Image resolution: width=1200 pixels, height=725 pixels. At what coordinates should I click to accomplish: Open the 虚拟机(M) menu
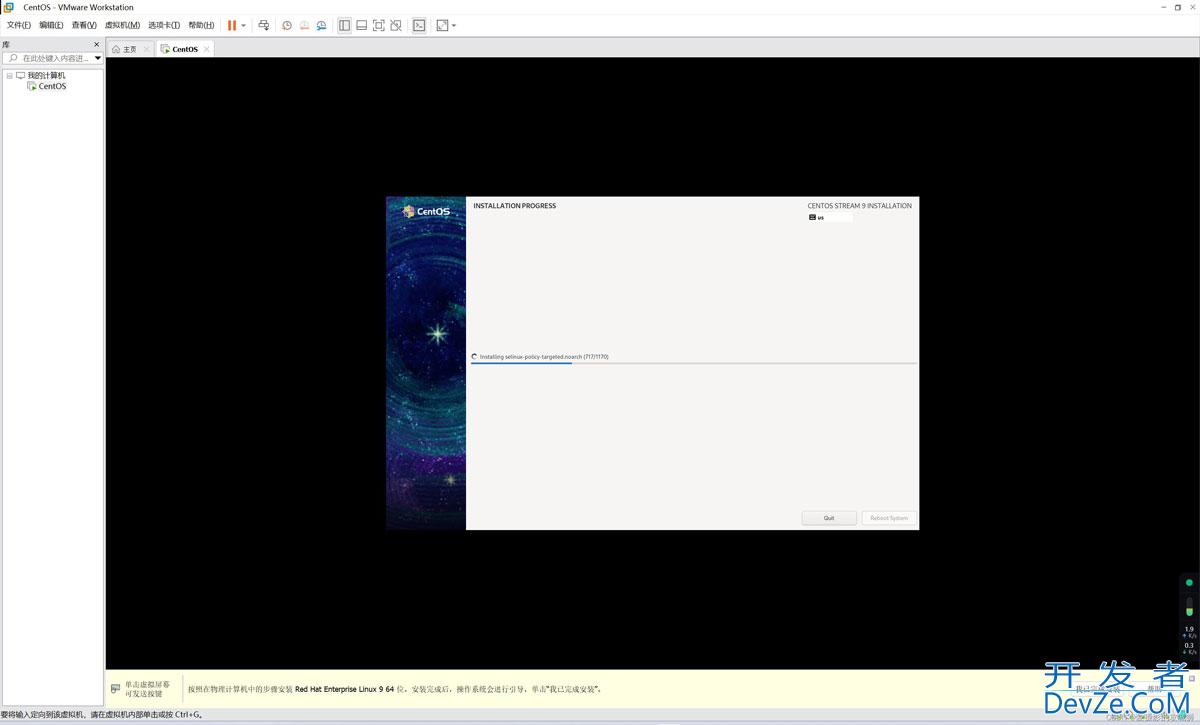122,25
